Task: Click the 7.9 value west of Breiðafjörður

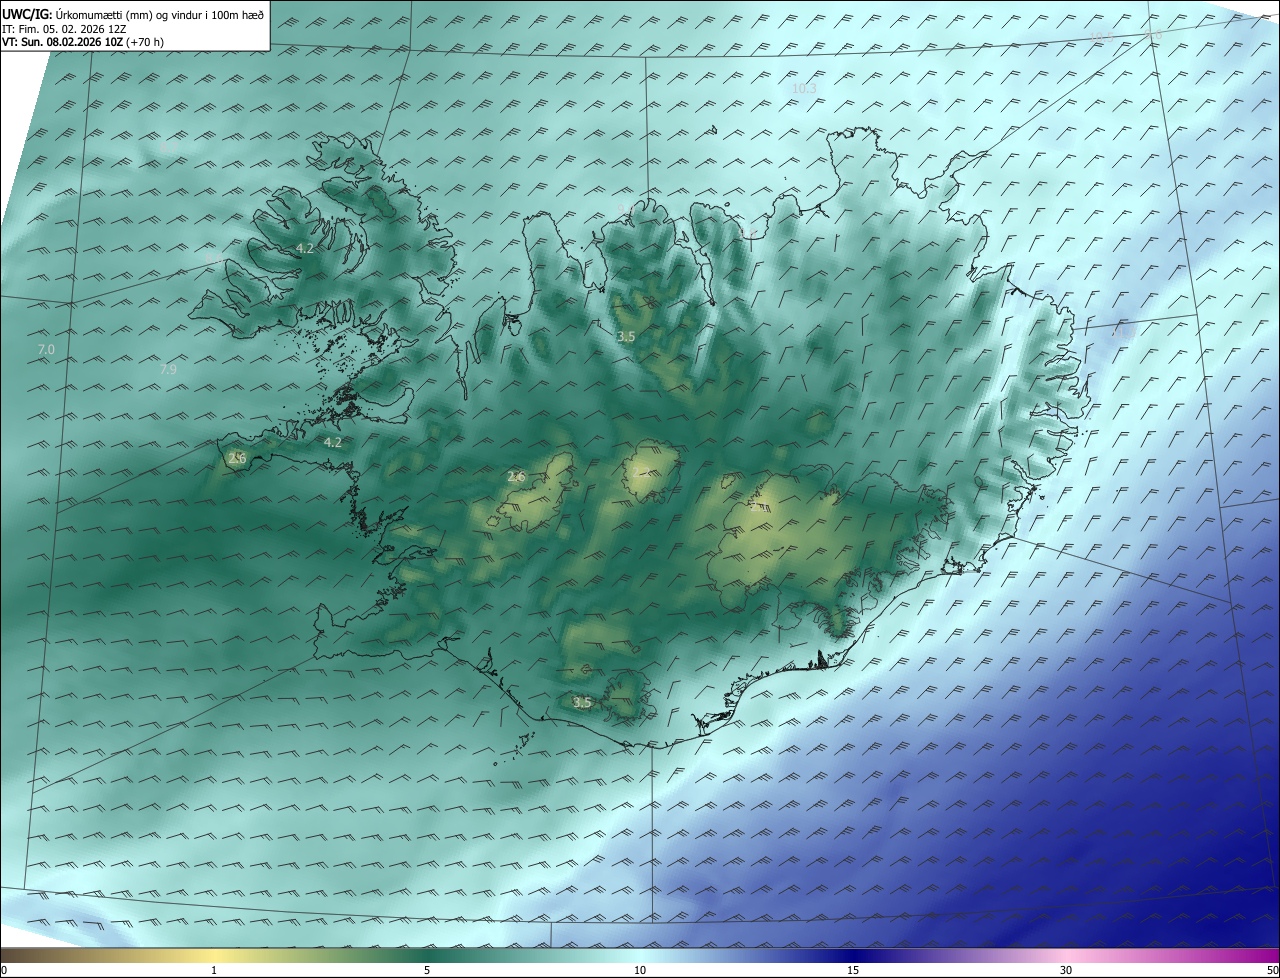Action: click(168, 370)
